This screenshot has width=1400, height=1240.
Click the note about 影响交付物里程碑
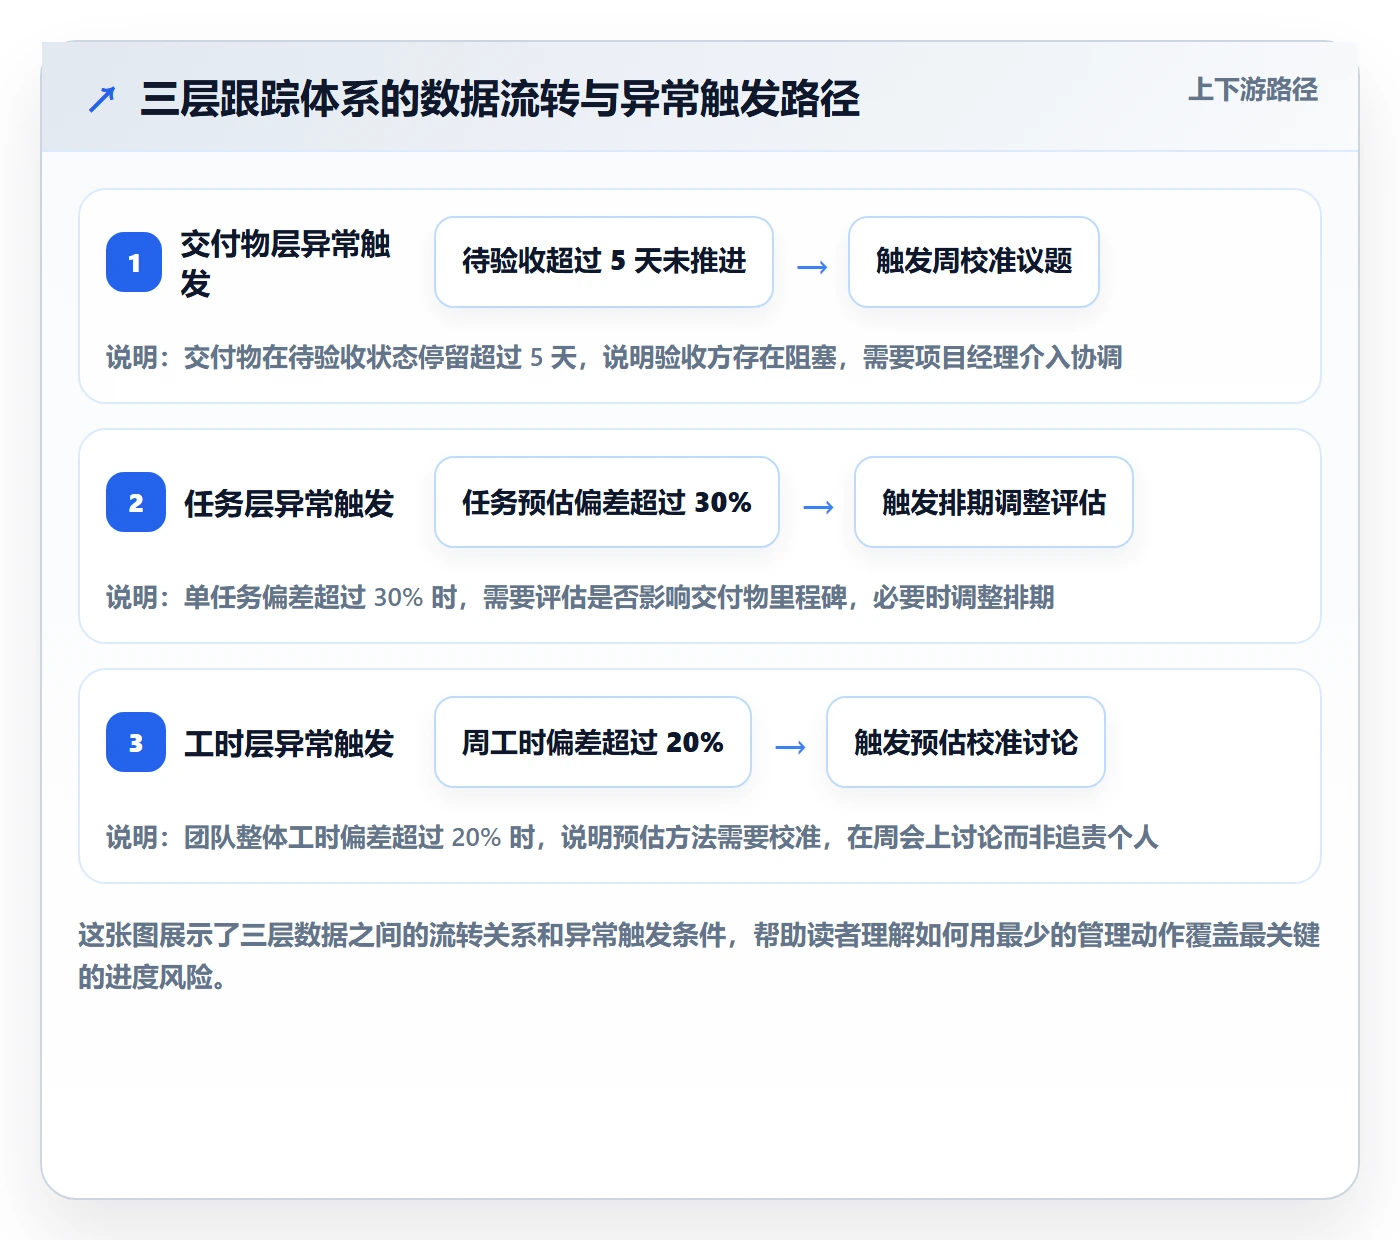click(580, 597)
